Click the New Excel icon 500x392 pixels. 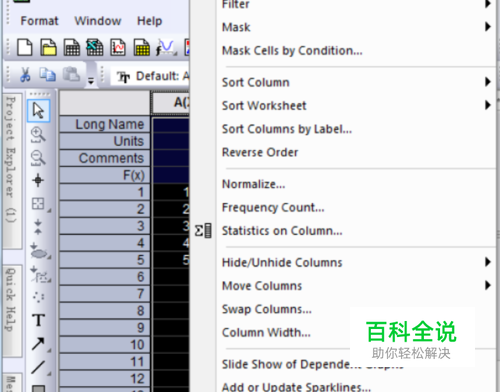click(x=95, y=47)
